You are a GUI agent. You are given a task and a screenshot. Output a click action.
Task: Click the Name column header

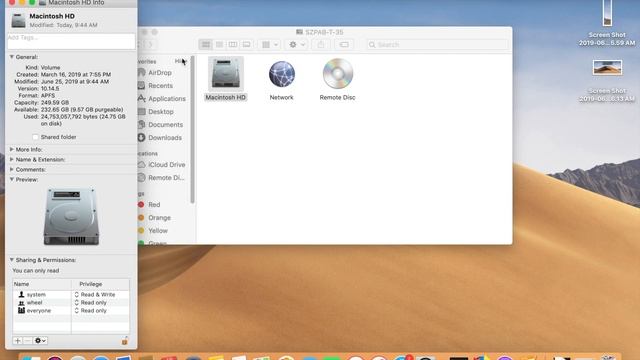tap(42, 284)
